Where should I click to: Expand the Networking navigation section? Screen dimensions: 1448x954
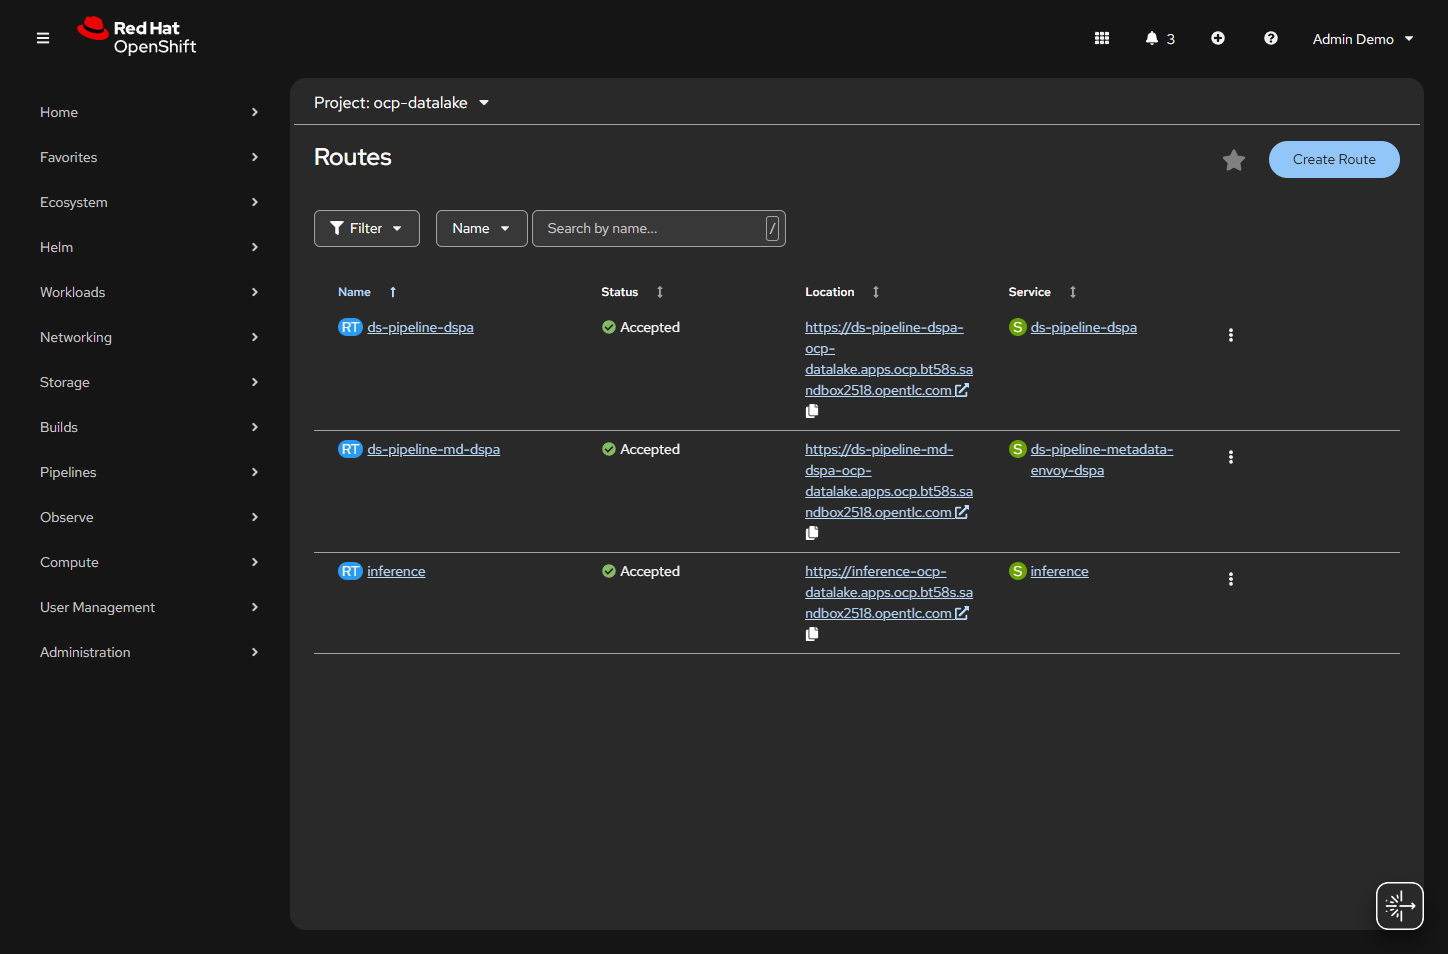[149, 337]
